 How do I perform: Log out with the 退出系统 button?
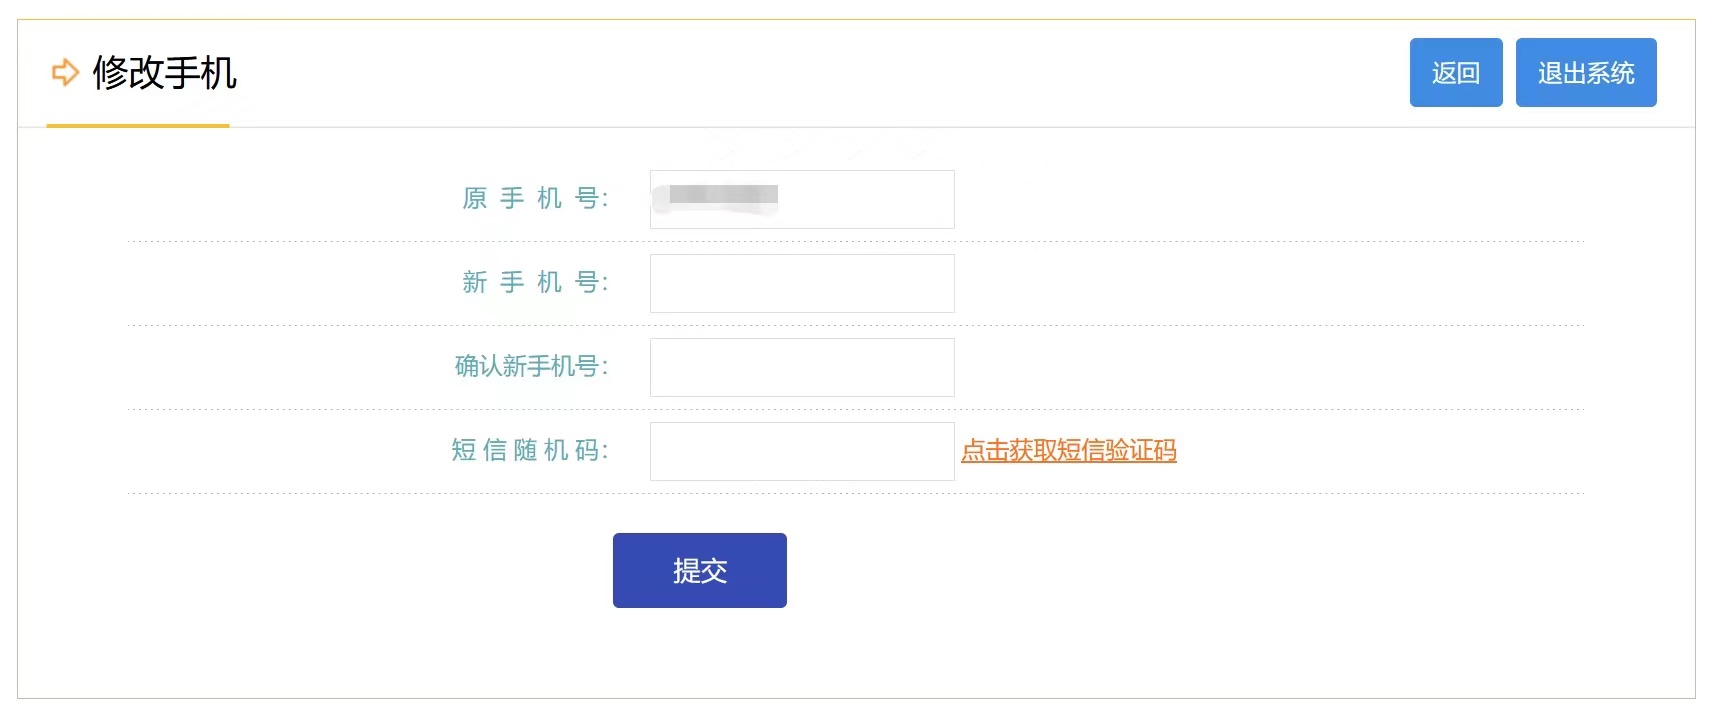pos(1585,73)
